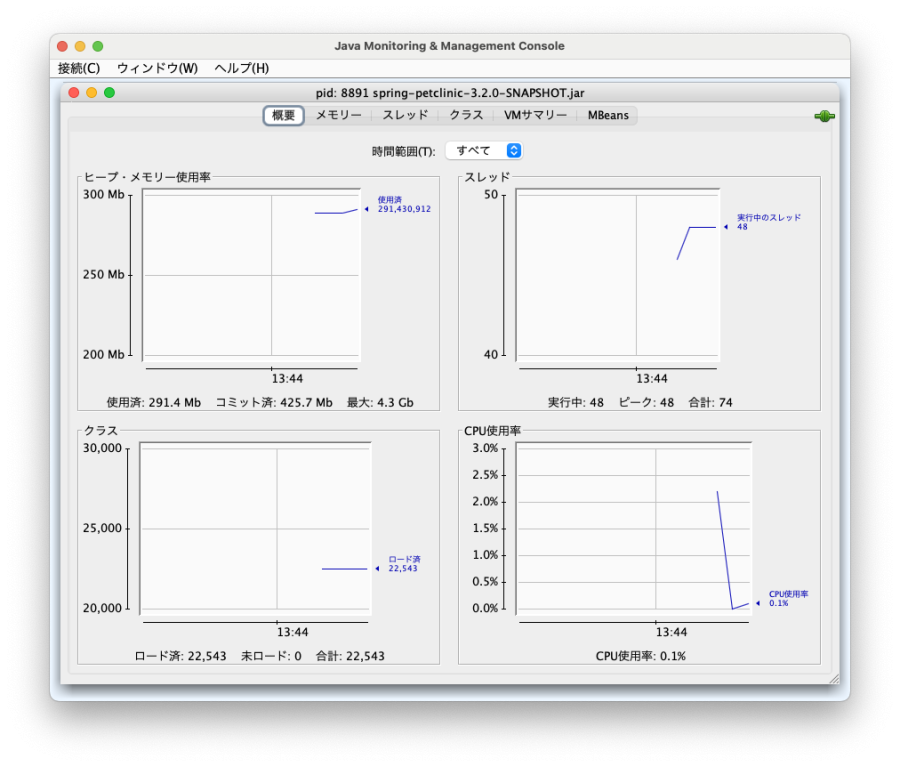
Task: Click the pid 8891 spring-petclinic window title
Action: pos(450,93)
